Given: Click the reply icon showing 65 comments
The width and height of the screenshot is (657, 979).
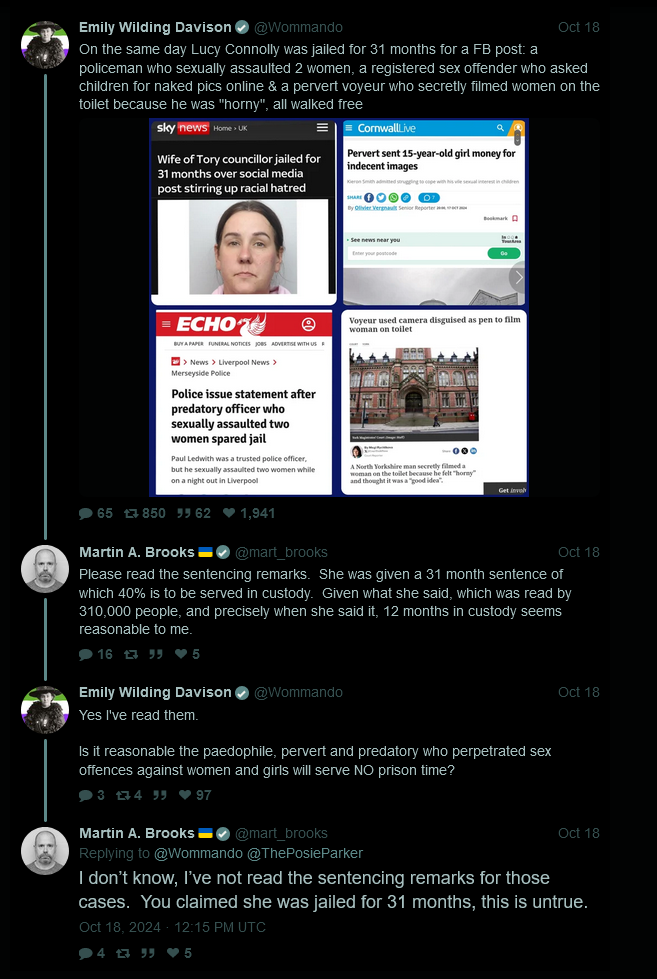Looking at the screenshot, I should click(x=86, y=513).
